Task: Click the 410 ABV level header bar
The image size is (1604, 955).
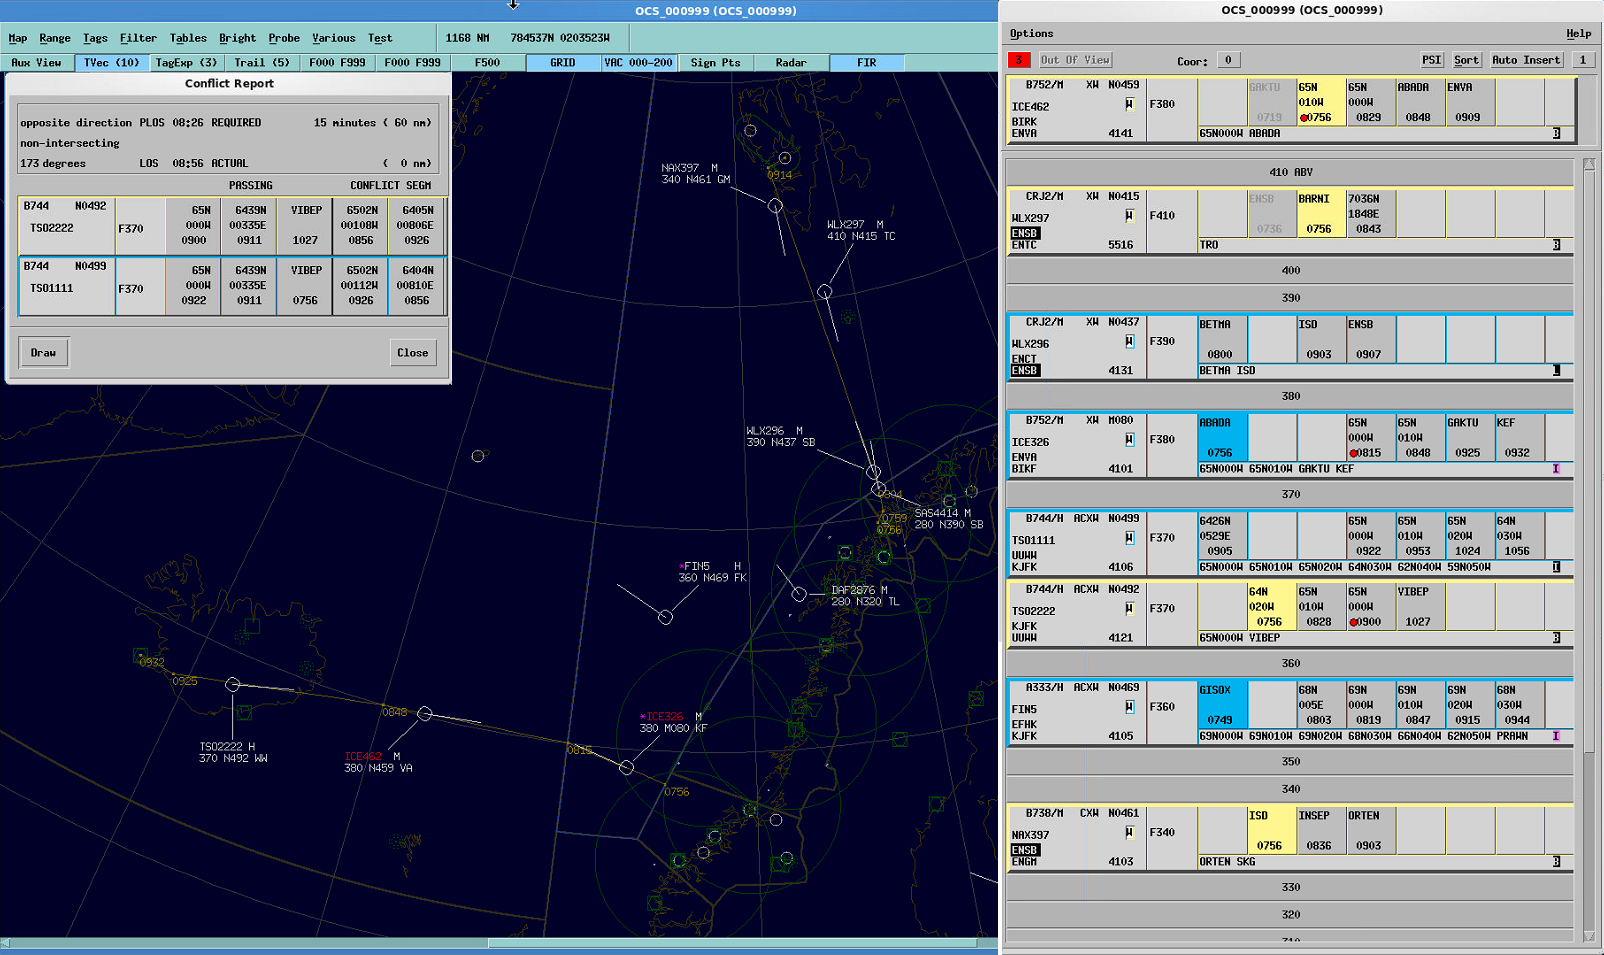Action: click(1290, 172)
